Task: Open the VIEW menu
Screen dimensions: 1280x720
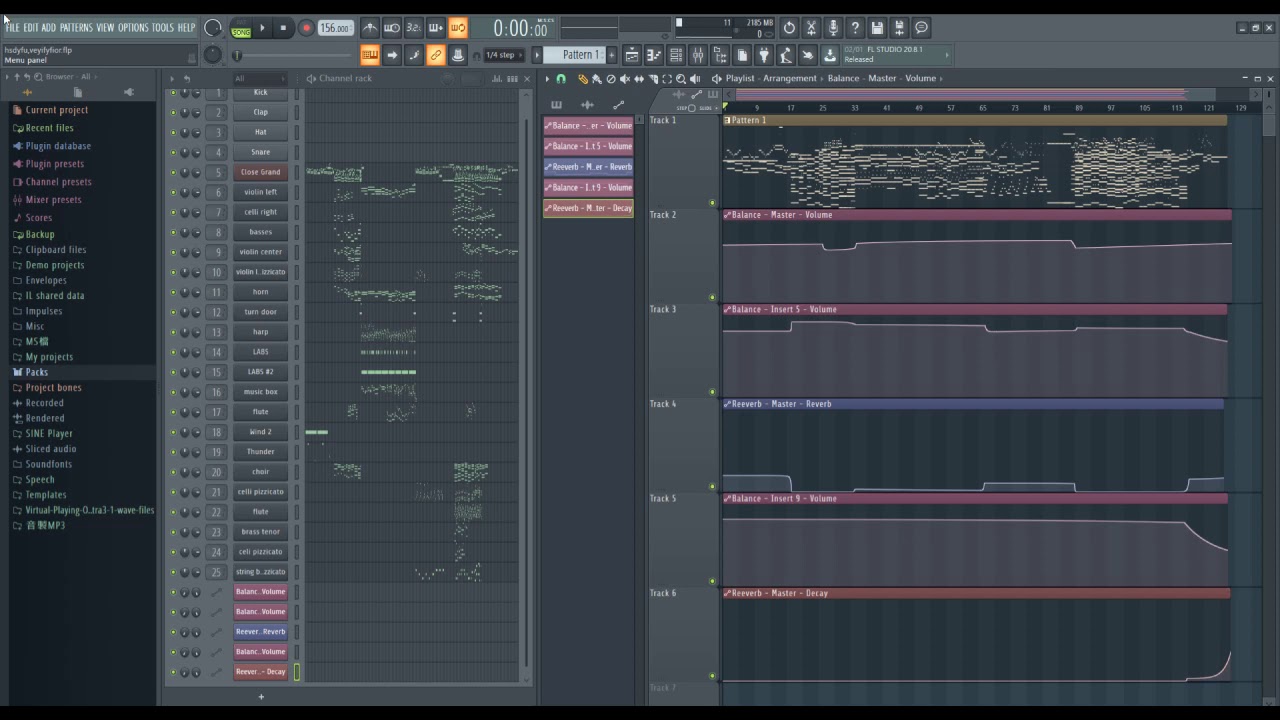Action: tap(105, 27)
